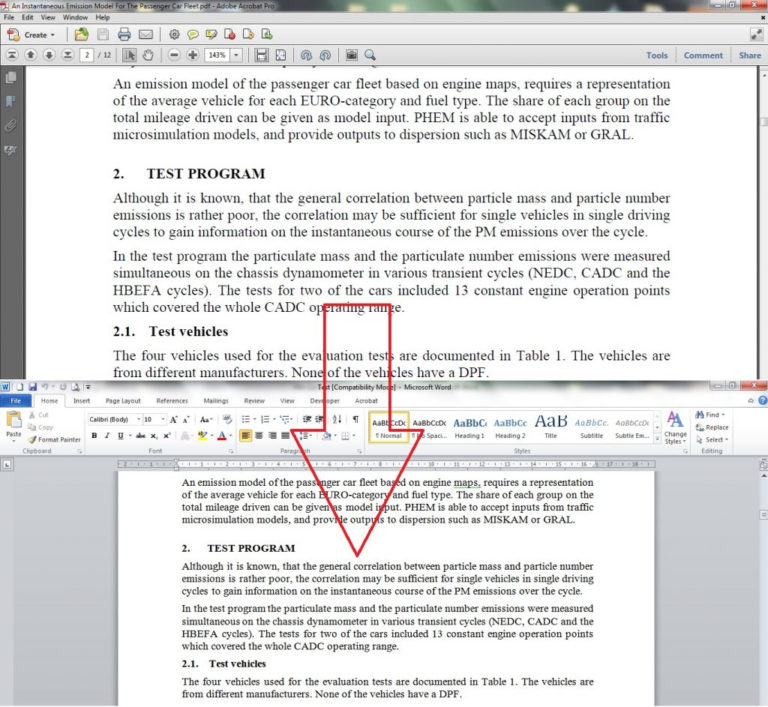Open the Comment pane in Acrobat
This screenshot has width=768, height=707.
tap(703, 55)
